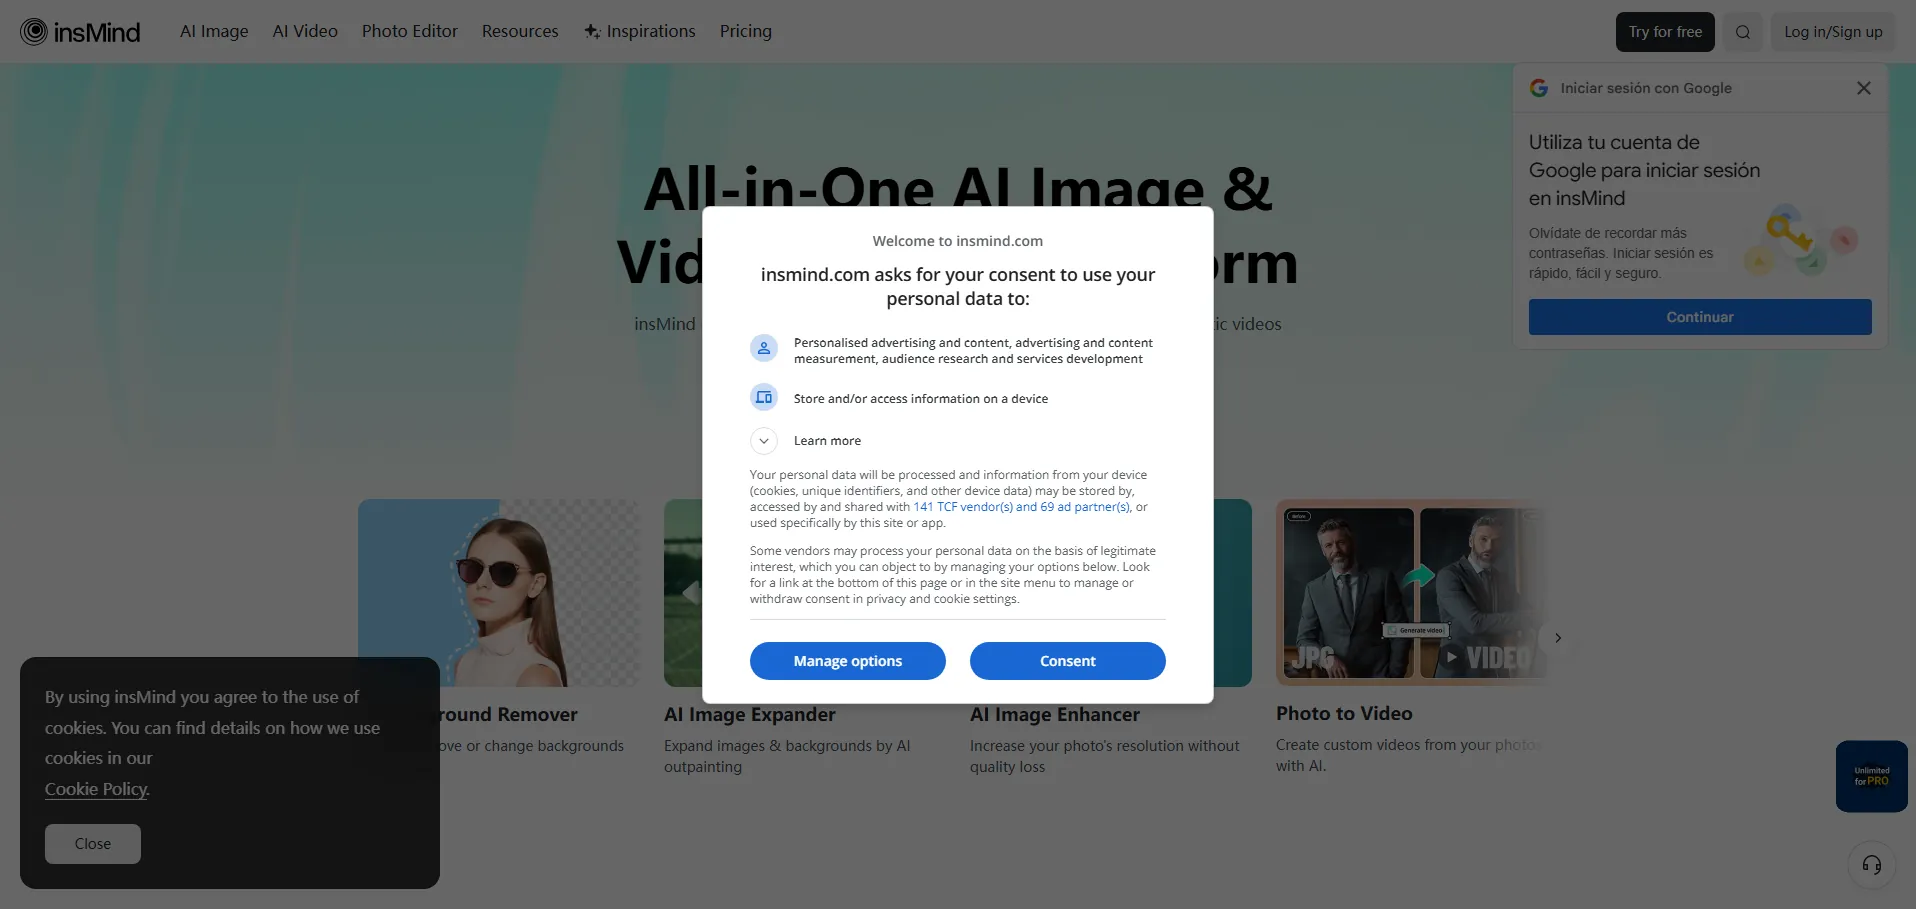Click the Manage options button

[x=847, y=661]
